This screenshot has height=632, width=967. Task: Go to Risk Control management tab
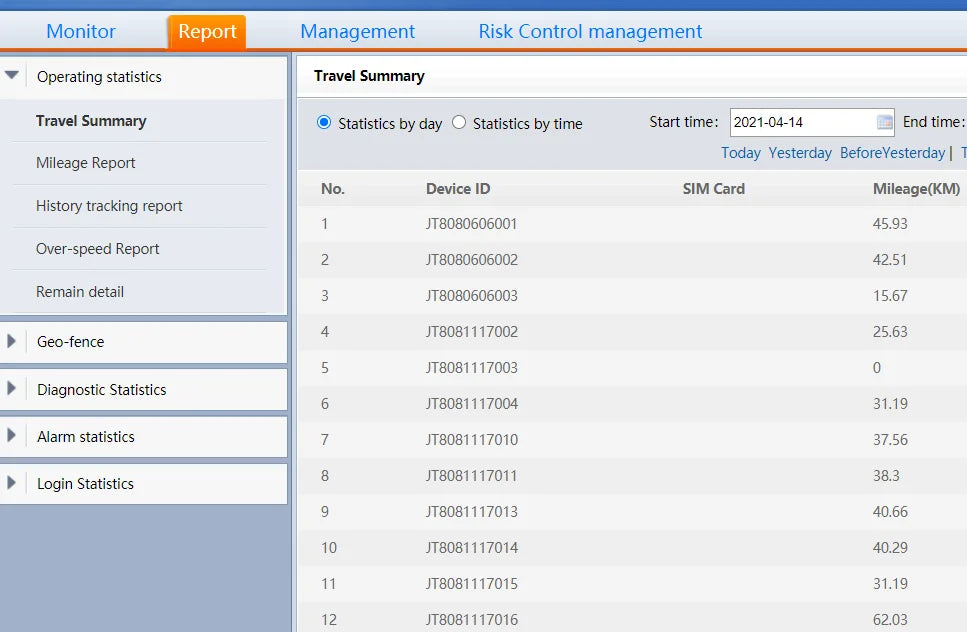590,31
